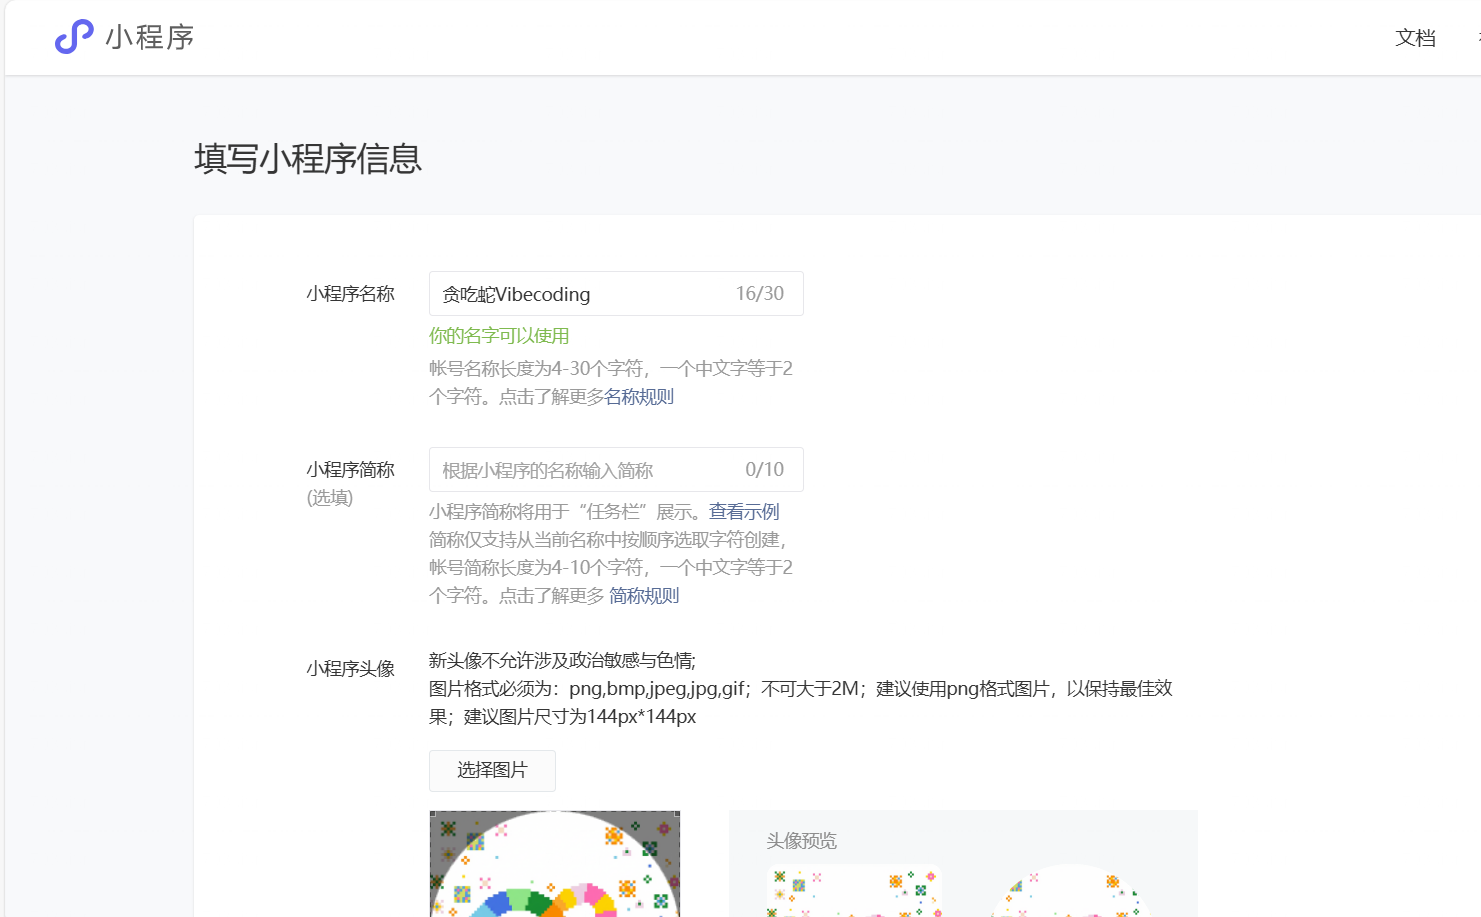Image resolution: width=1481 pixels, height=917 pixels.
Task: Click the square avatar preview
Action: click(x=854, y=892)
